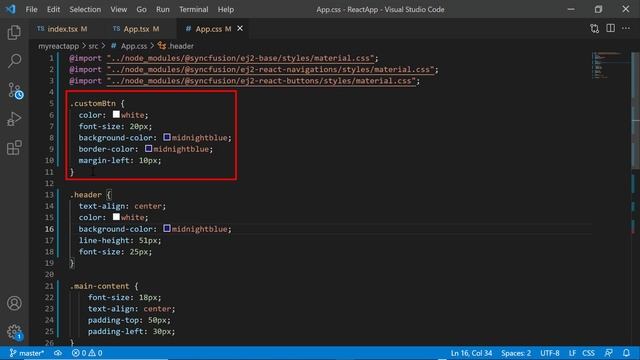Open midnightblue swatch on border-color line
This screenshot has height=360, width=640.
(149, 149)
